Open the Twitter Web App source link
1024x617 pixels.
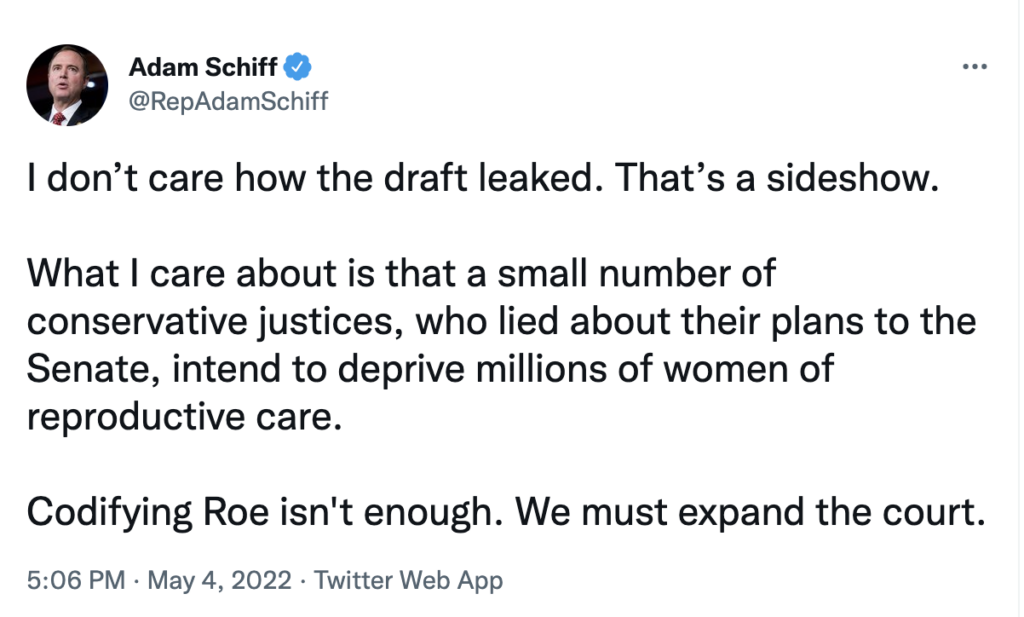coord(408,580)
